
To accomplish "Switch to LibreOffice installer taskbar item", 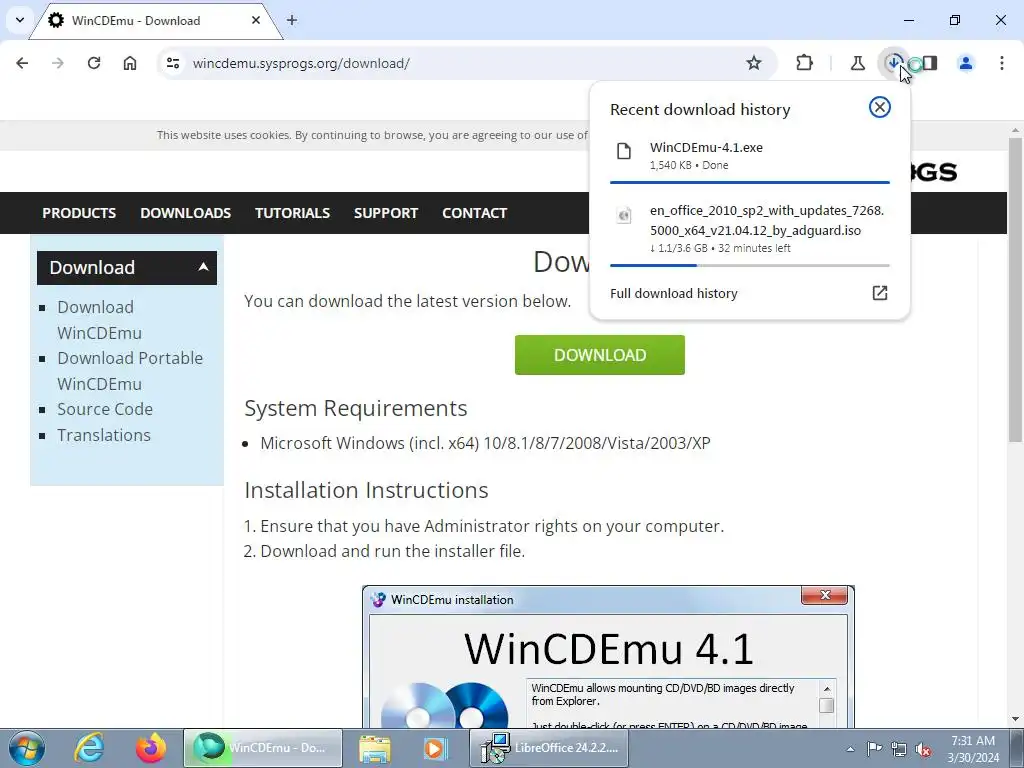I will click(549, 748).
